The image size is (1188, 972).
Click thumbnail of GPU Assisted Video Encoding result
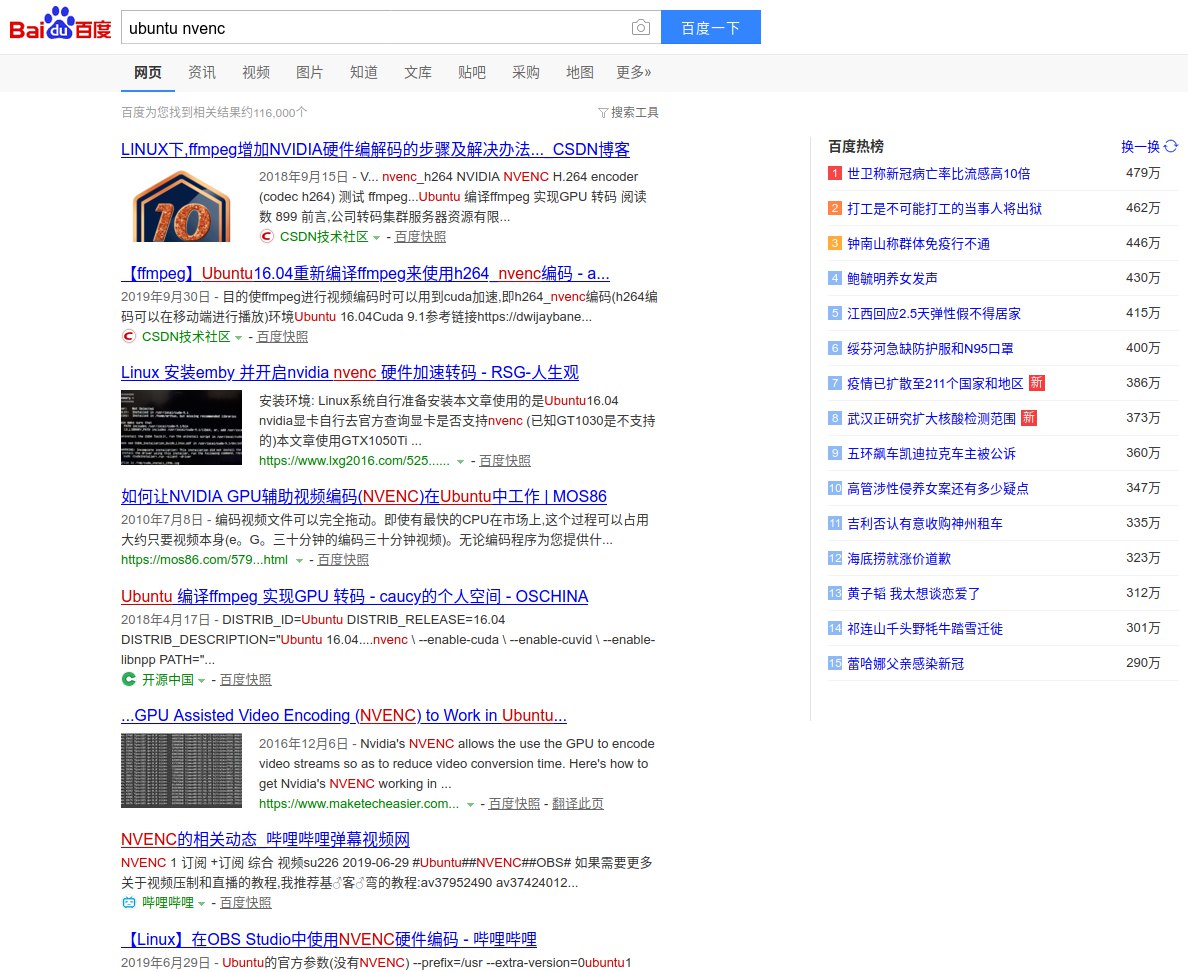coord(181,770)
